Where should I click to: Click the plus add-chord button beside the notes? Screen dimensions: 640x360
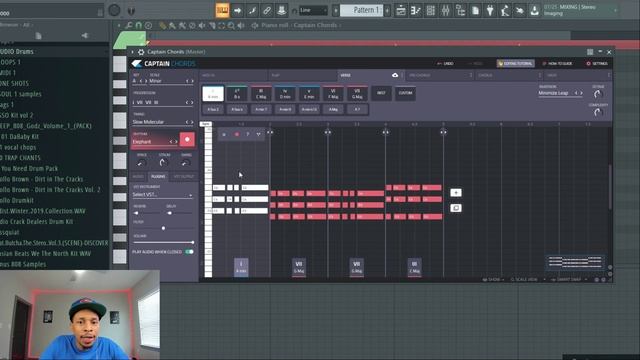456,192
